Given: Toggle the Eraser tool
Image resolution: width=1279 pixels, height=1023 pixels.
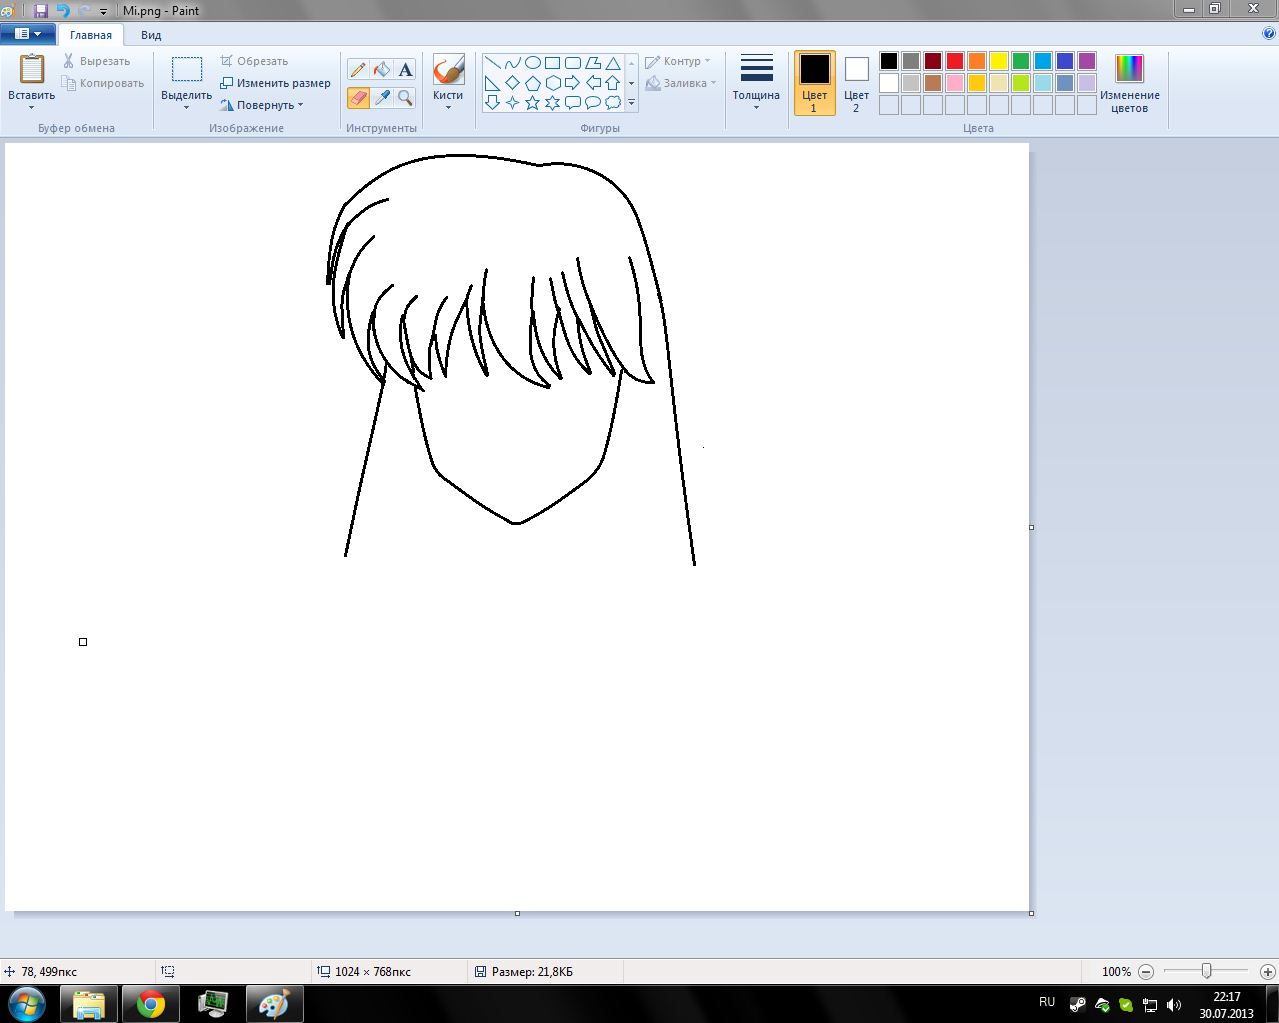Looking at the screenshot, I should pyautogui.click(x=358, y=98).
